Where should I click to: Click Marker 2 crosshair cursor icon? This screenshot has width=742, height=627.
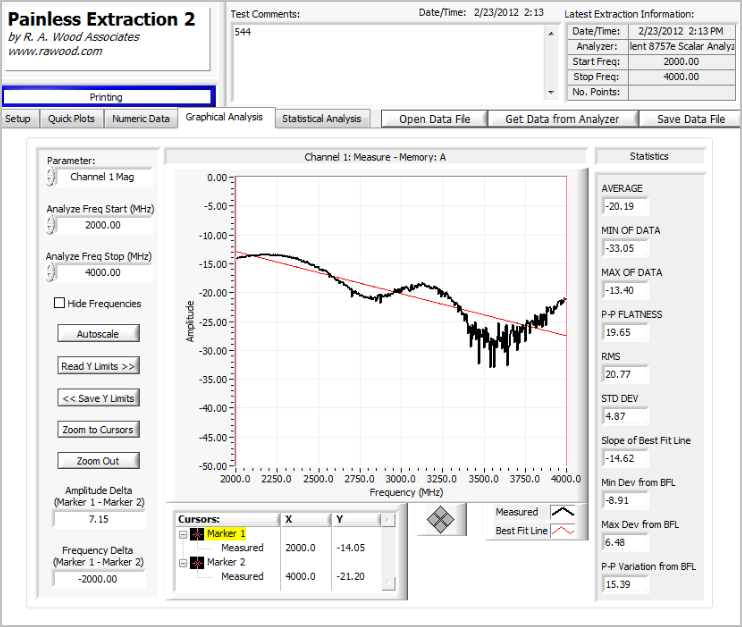197,563
